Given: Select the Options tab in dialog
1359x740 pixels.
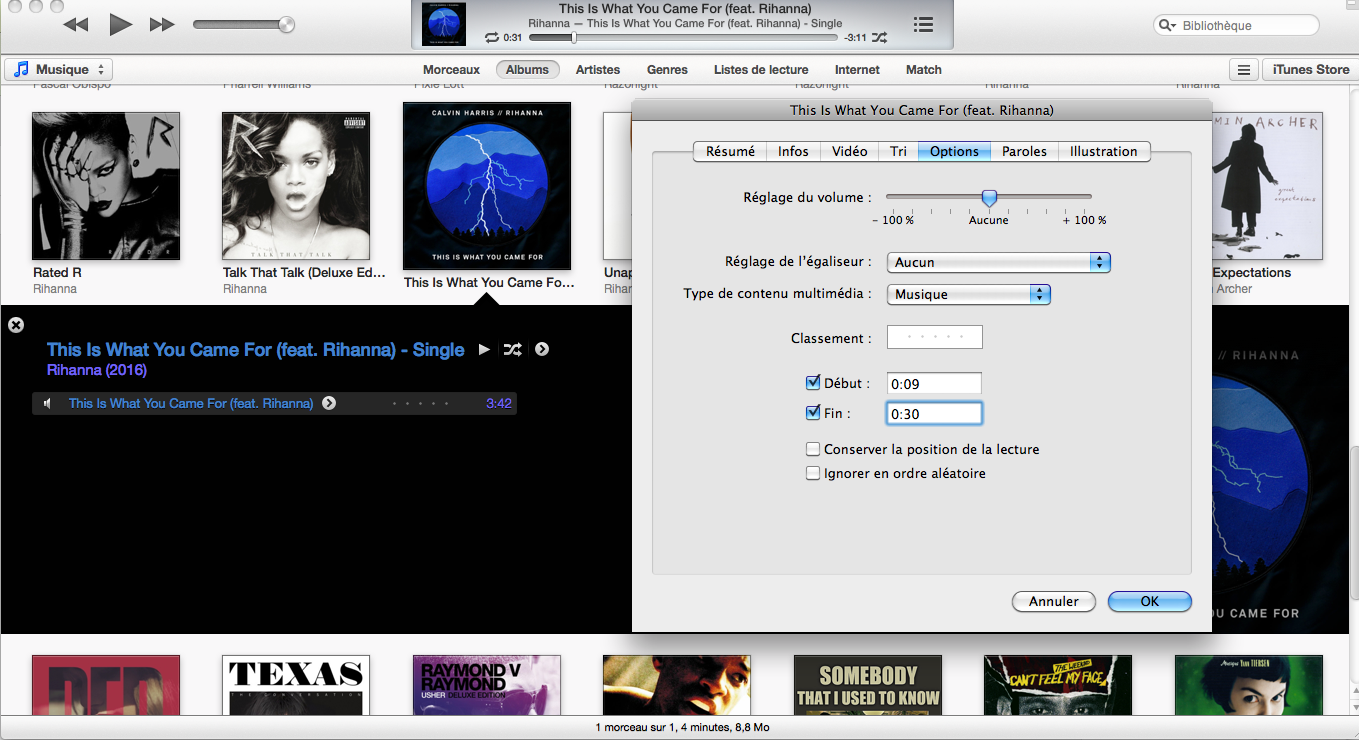Looking at the screenshot, I should (954, 151).
